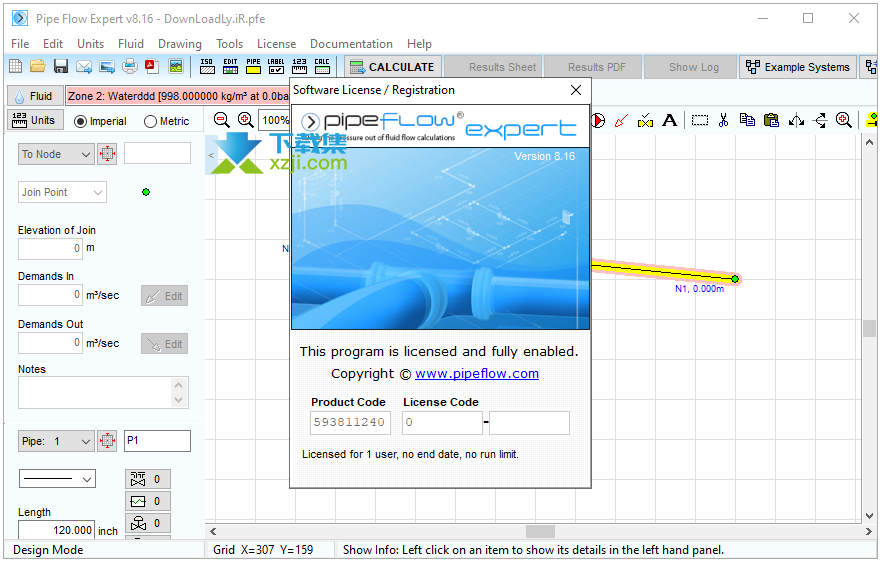Email the system via the envelope icon

click(84, 66)
